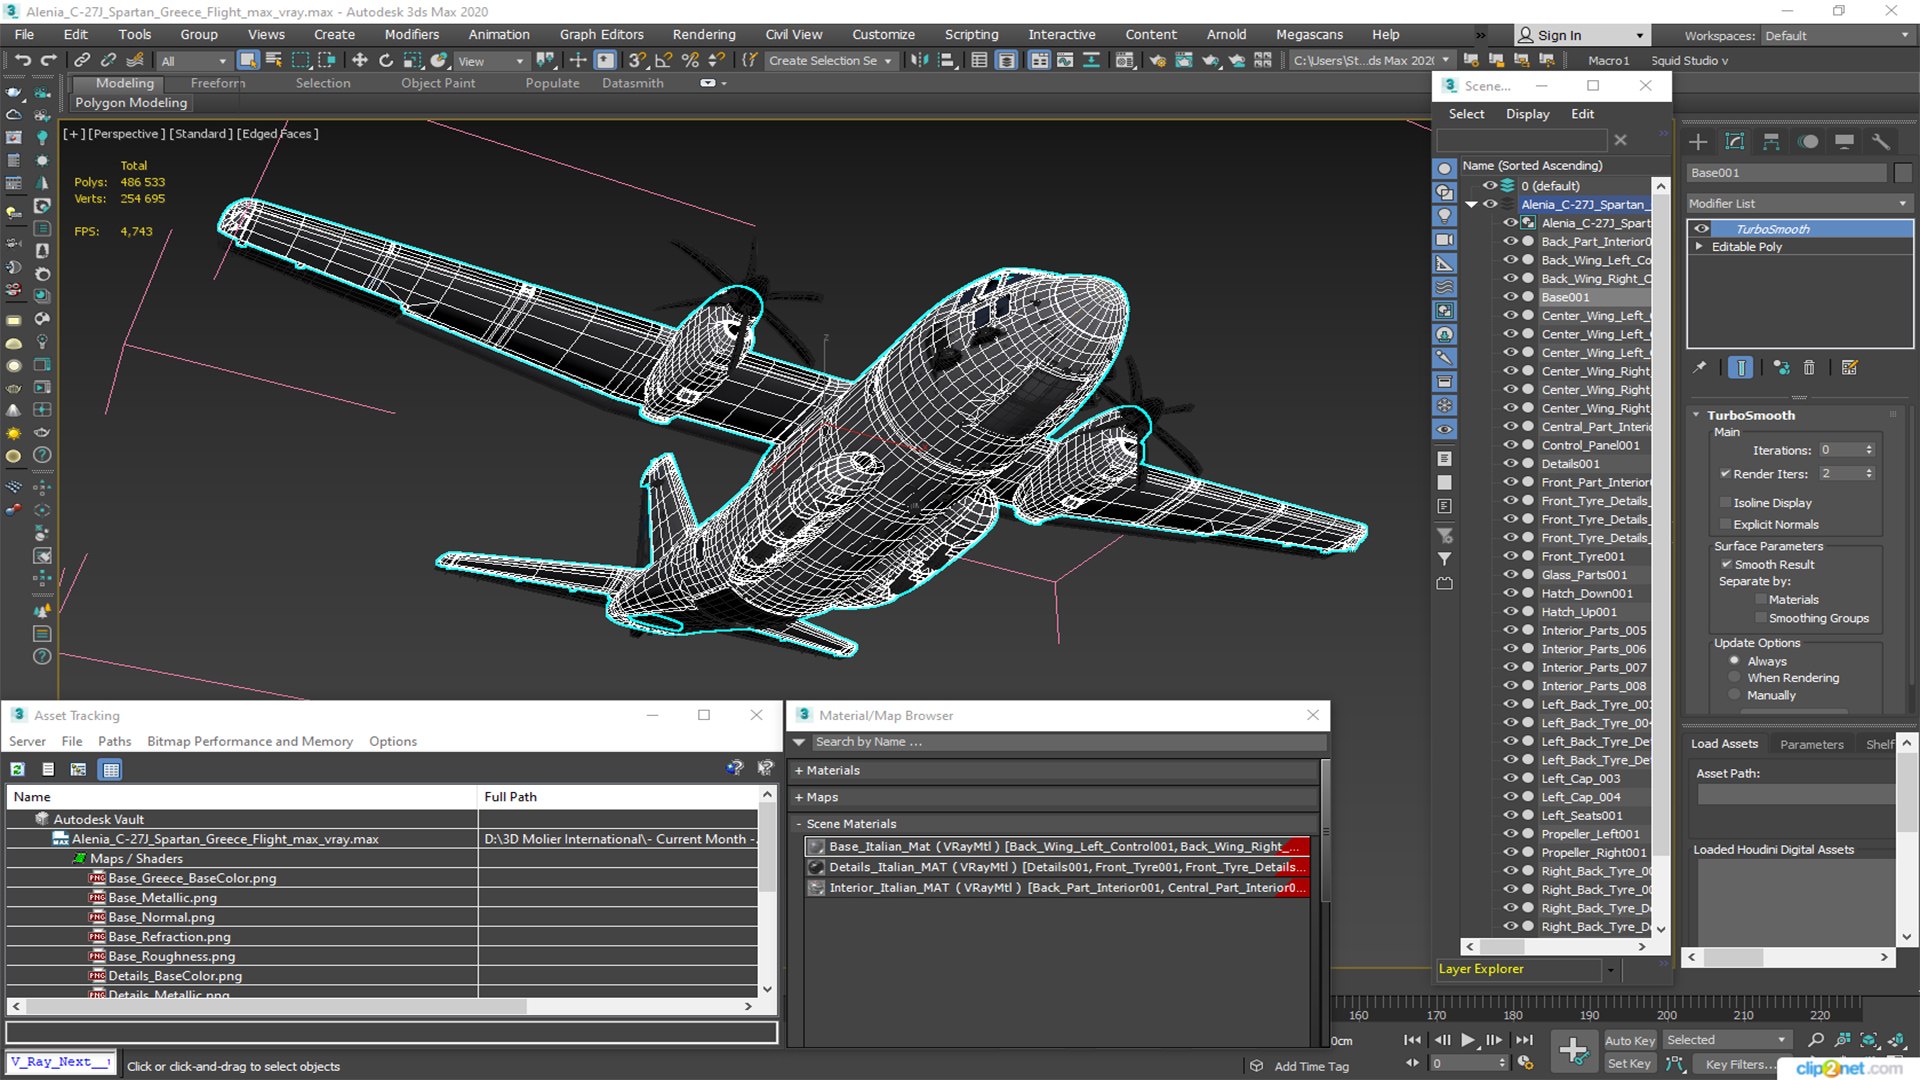
Task: Hide Base001 layer item via eye
Action: click(1510, 297)
